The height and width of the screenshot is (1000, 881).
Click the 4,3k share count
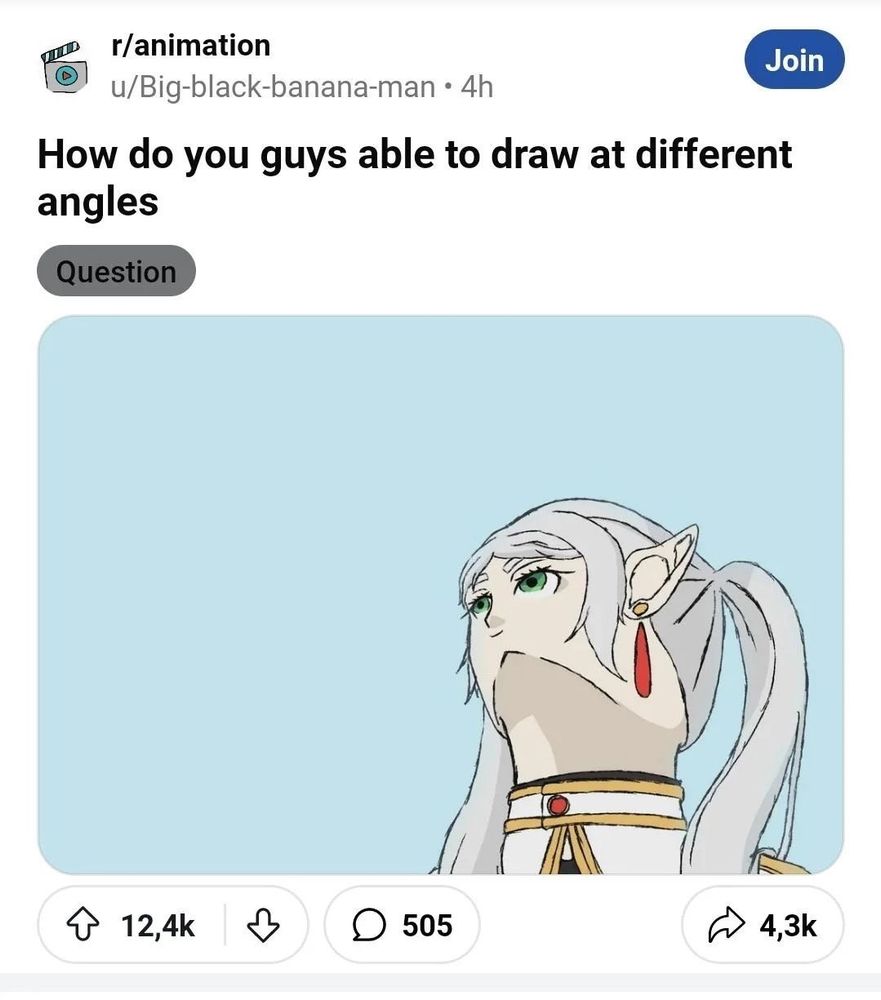(789, 925)
